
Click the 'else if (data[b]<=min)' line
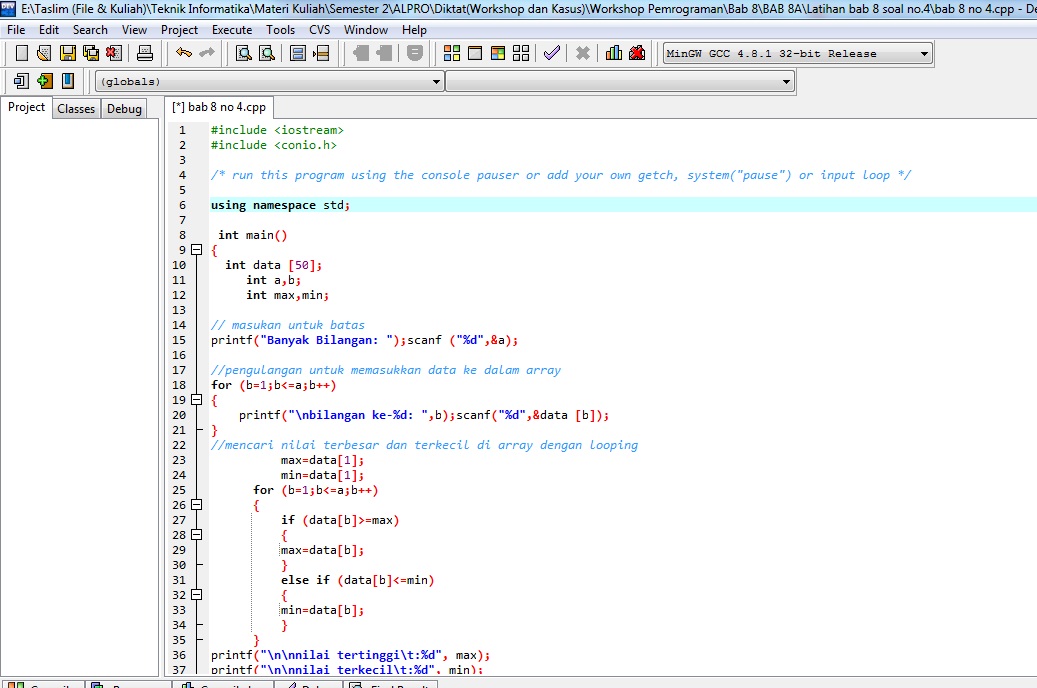coord(358,580)
